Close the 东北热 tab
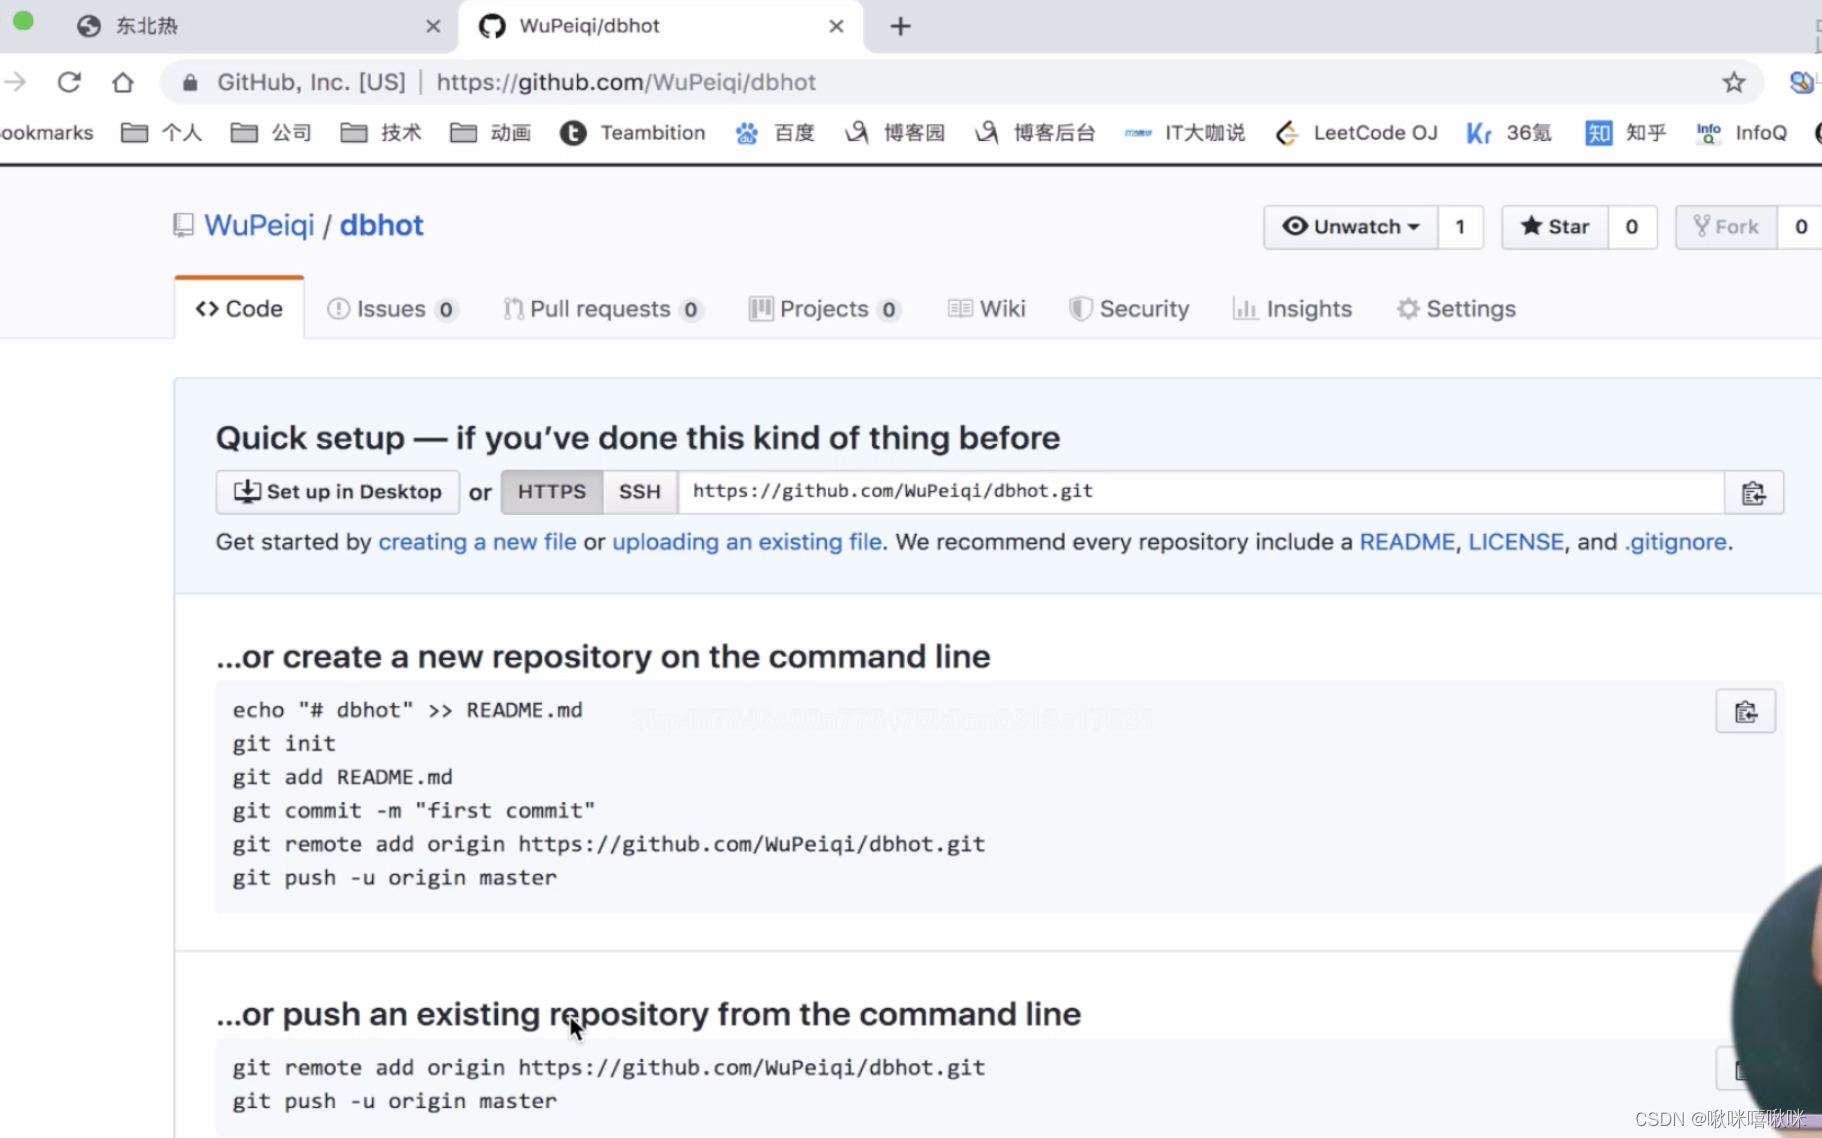 [433, 26]
